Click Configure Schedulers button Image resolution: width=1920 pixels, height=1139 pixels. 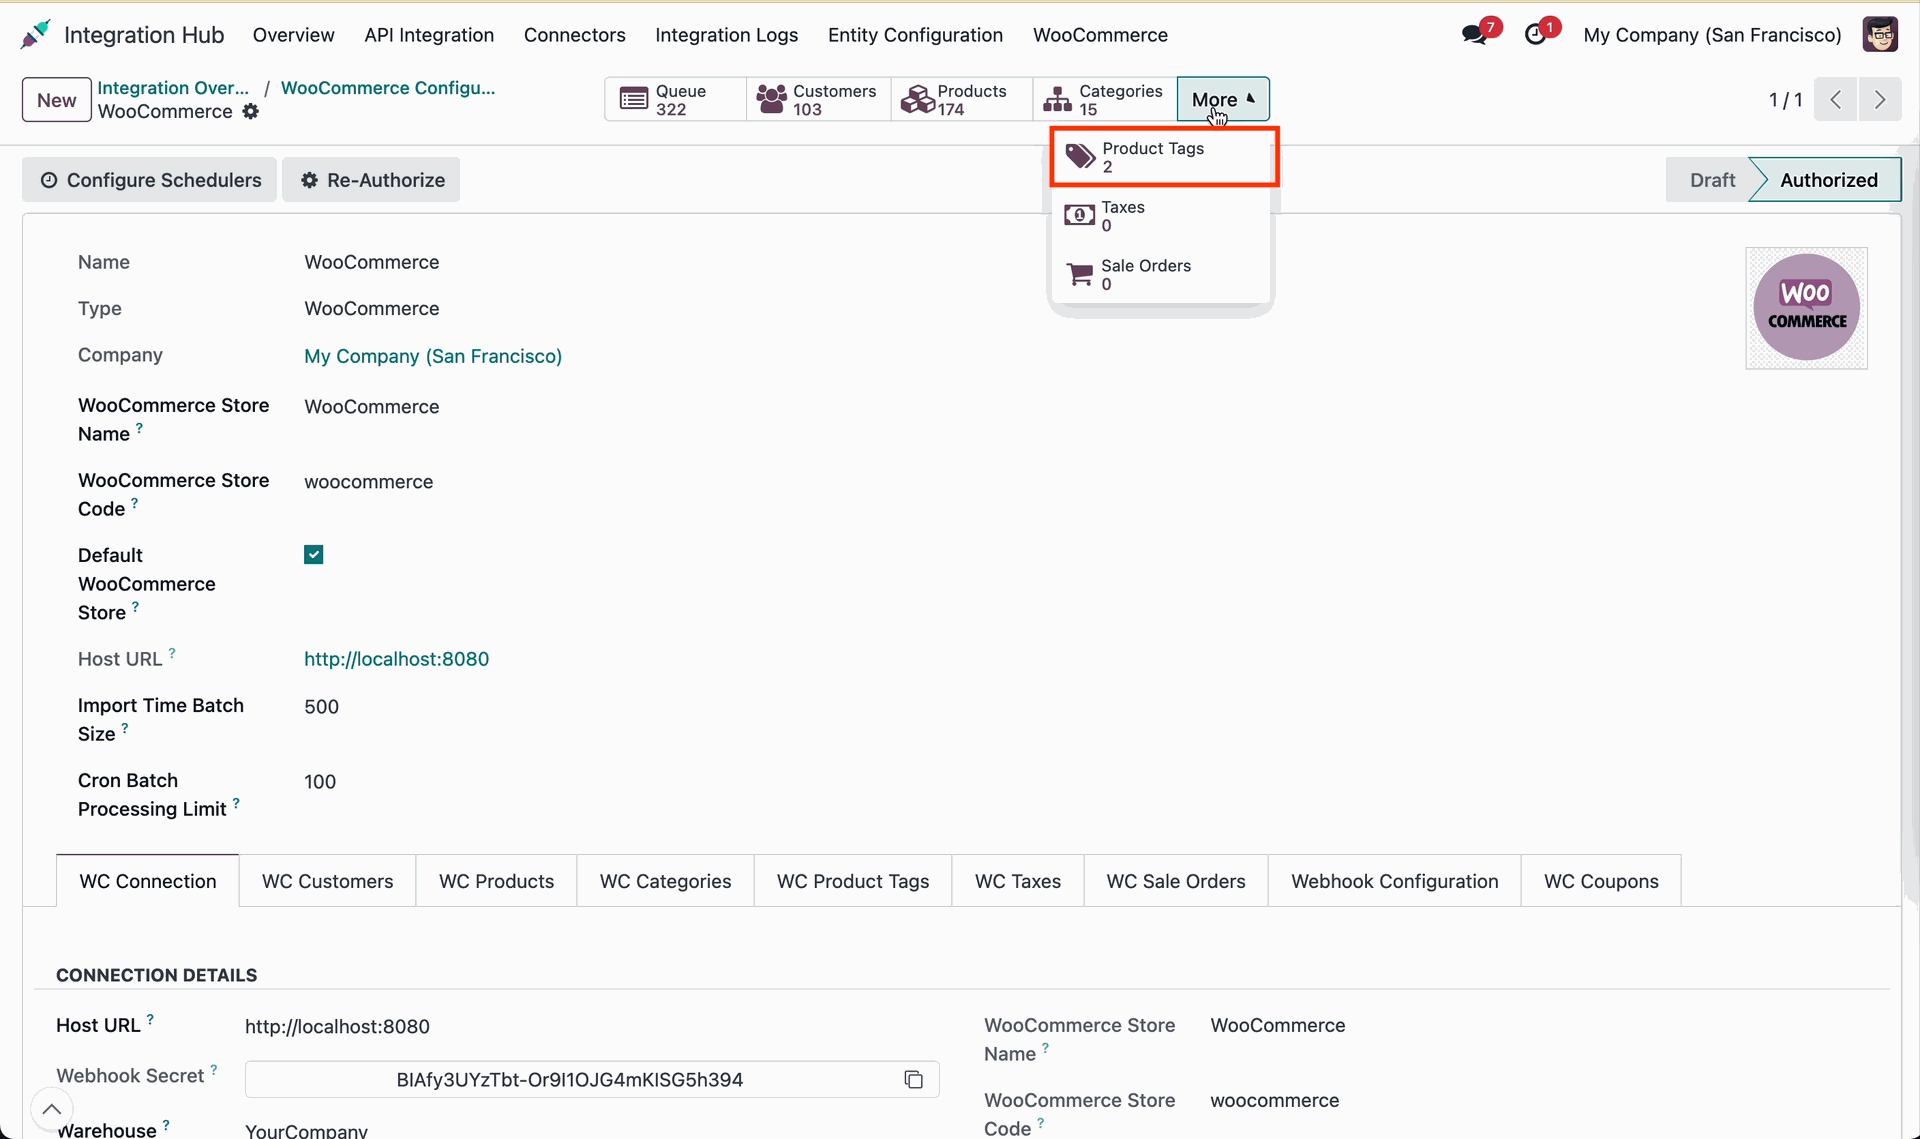pyautogui.click(x=150, y=180)
